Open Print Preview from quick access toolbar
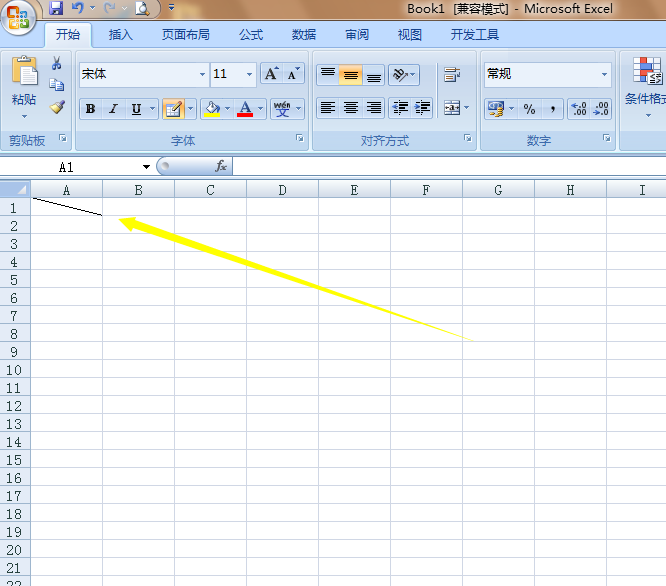Screen dimensions: 666x586 [x=142, y=8]
